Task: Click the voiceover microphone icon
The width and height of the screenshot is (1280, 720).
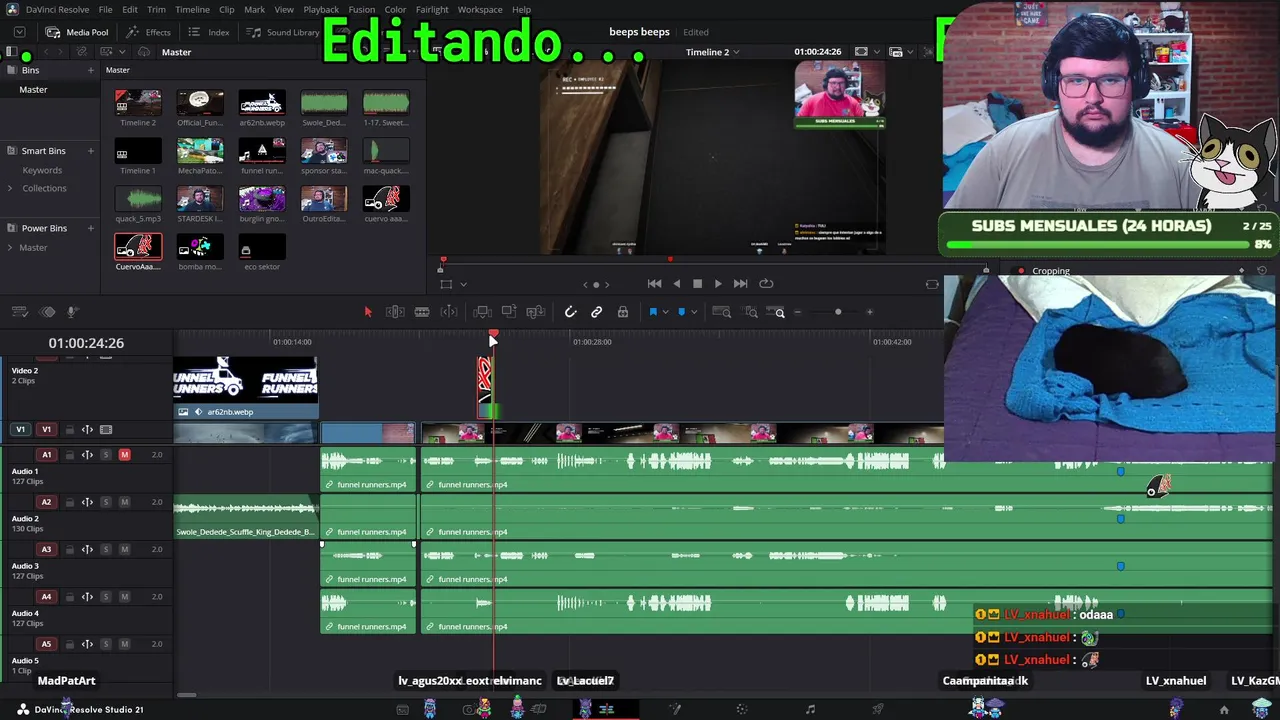Action: pyautogui.click(x=72, y=312)
